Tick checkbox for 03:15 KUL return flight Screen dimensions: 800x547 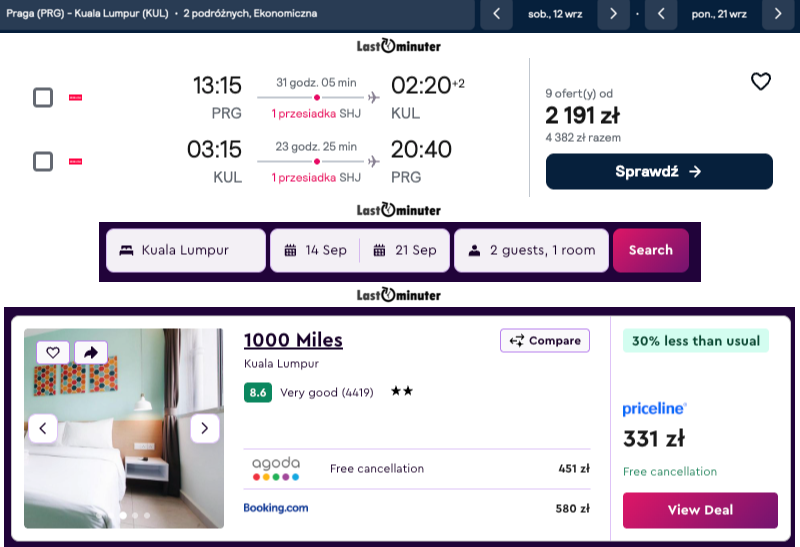43,161
